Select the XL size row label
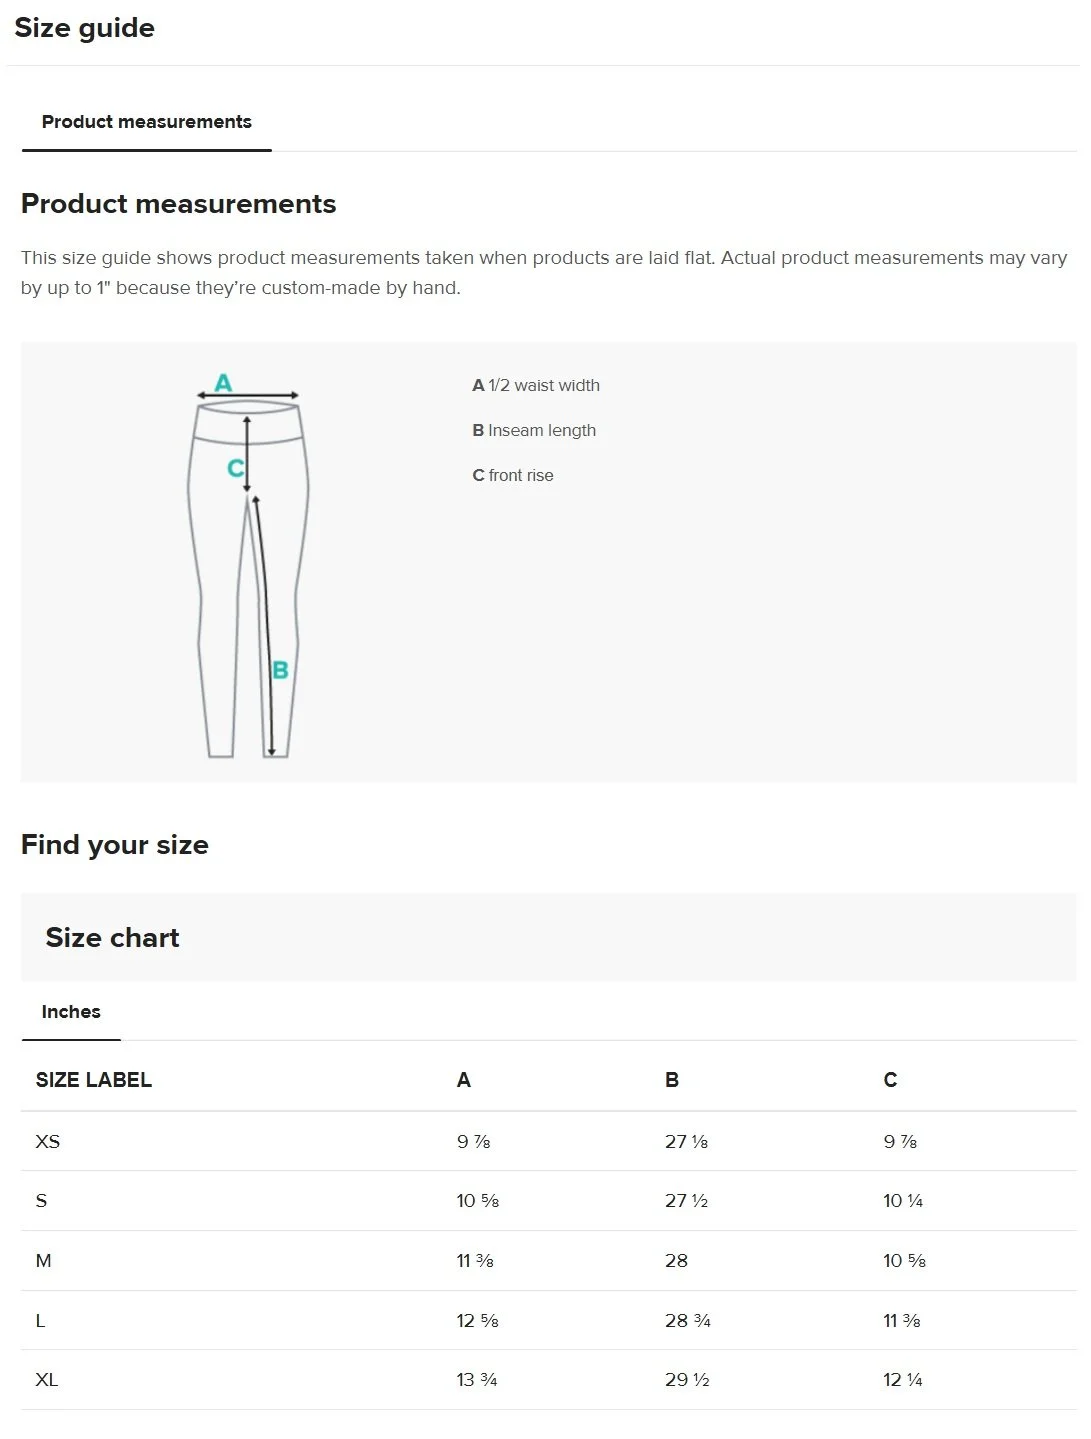This screenshot has width=1091, height=1439. tap(47, 1380)
